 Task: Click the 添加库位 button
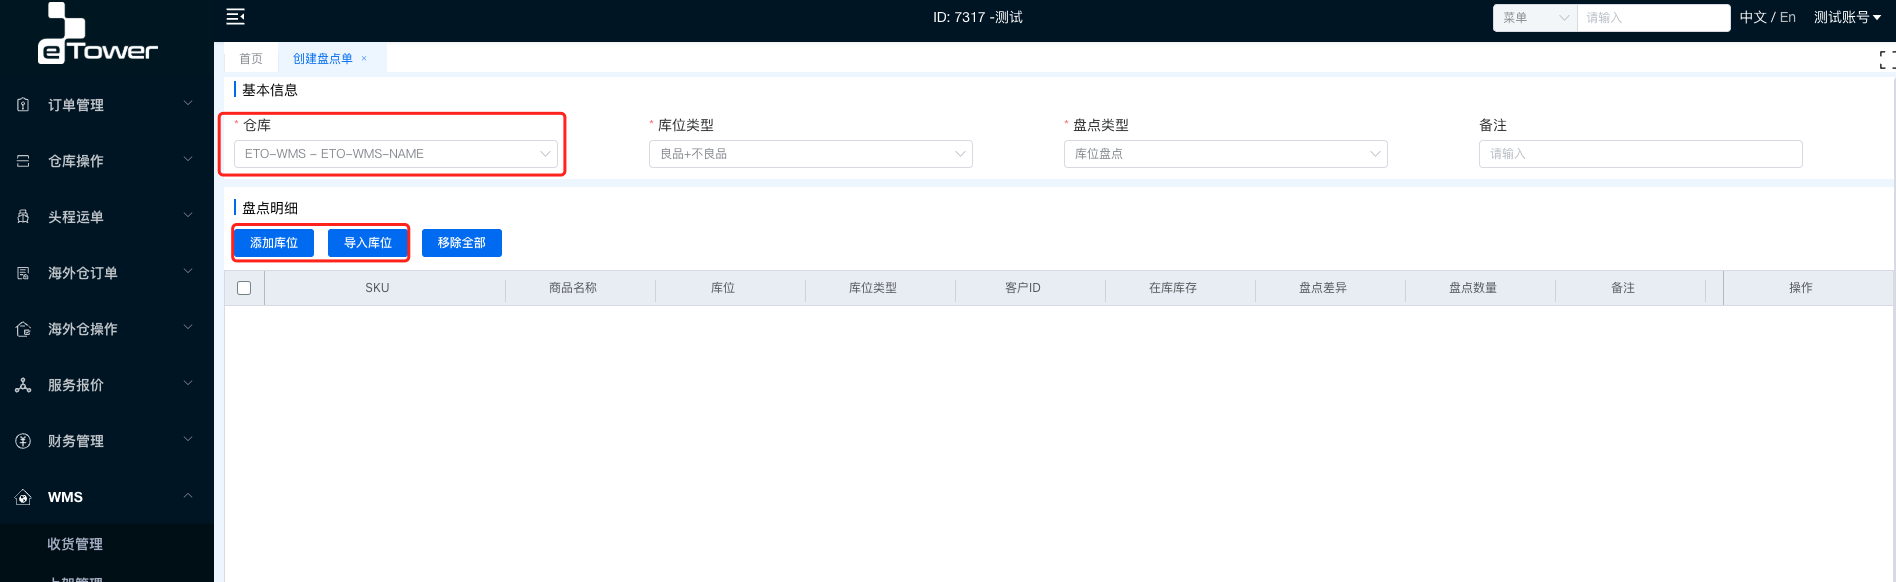click(x=274, y=243)
